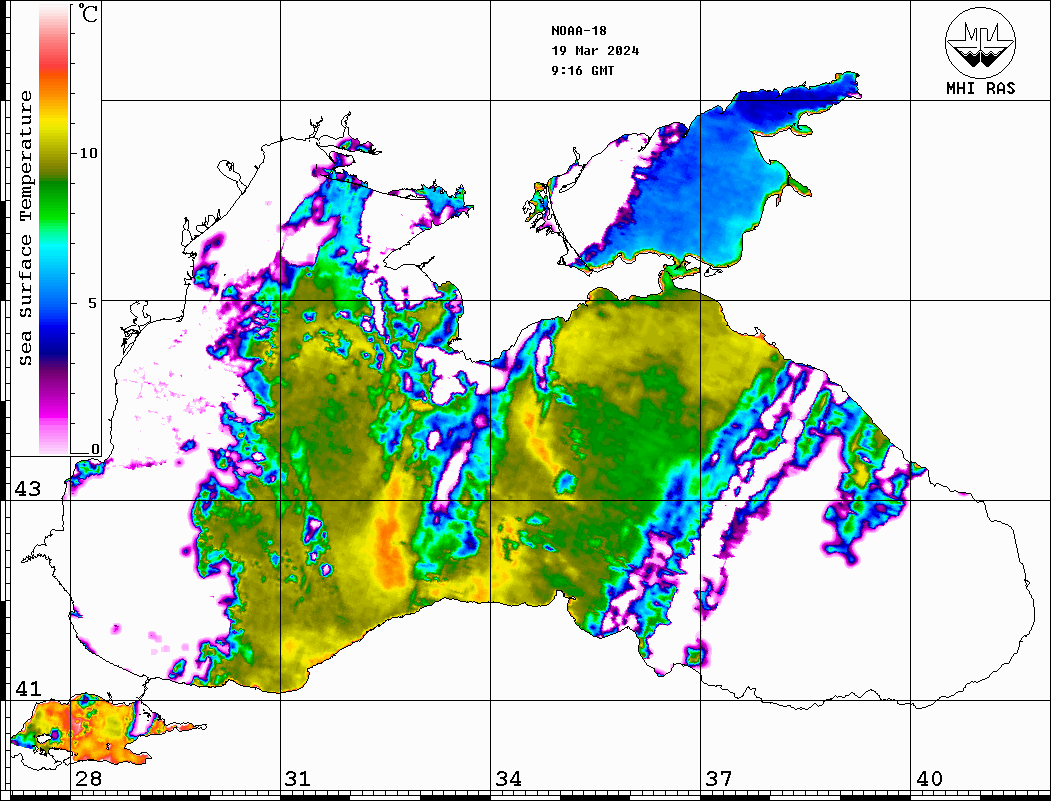The height and width of the screenshot is (801, 1051).
Task: Click the '0' tick on temperature scale
Action: (95, 449)
